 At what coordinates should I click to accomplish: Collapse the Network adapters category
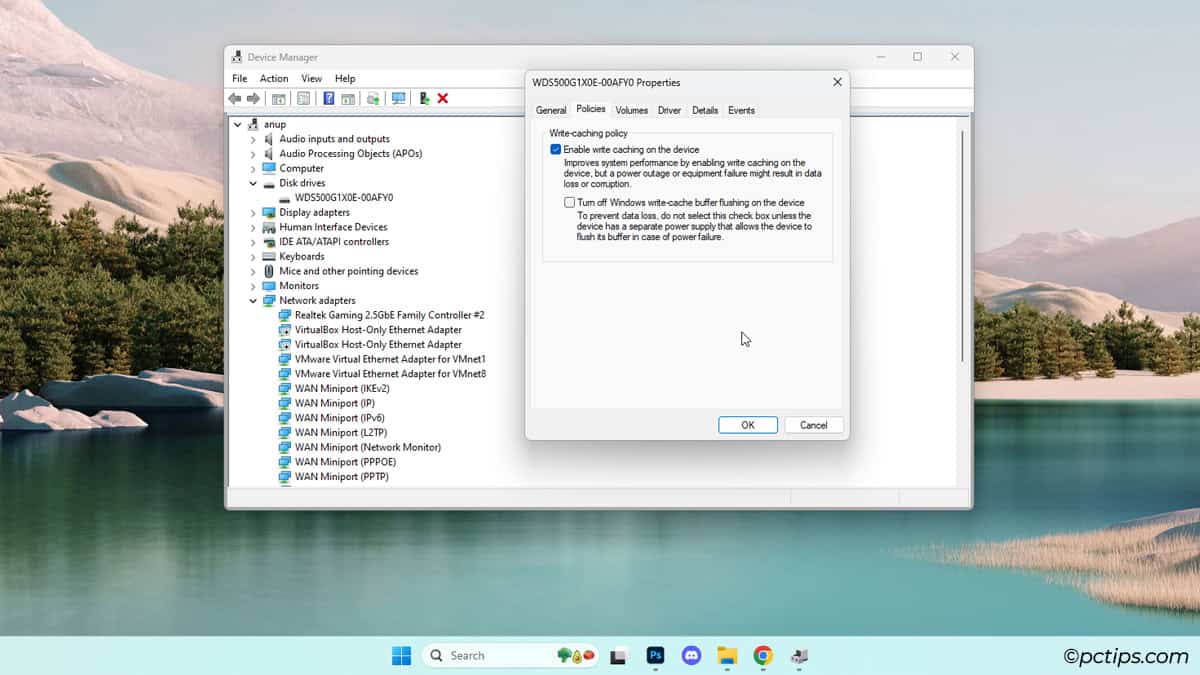pos(253,301)
